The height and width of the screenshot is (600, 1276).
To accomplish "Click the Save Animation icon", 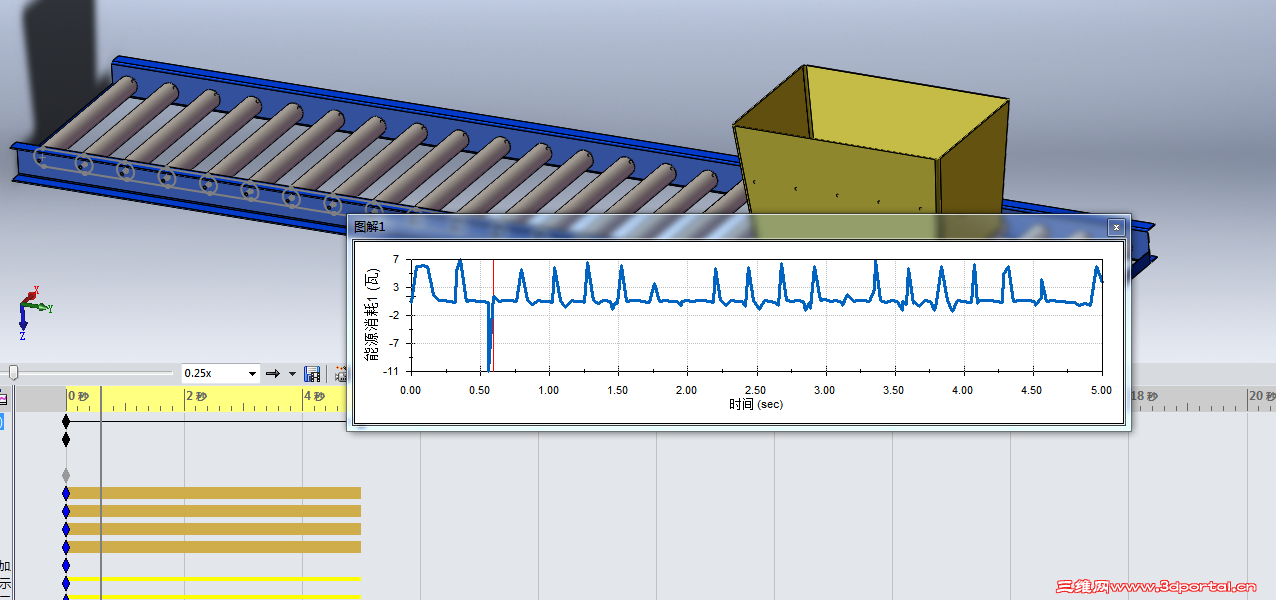I will click(312, 374).
